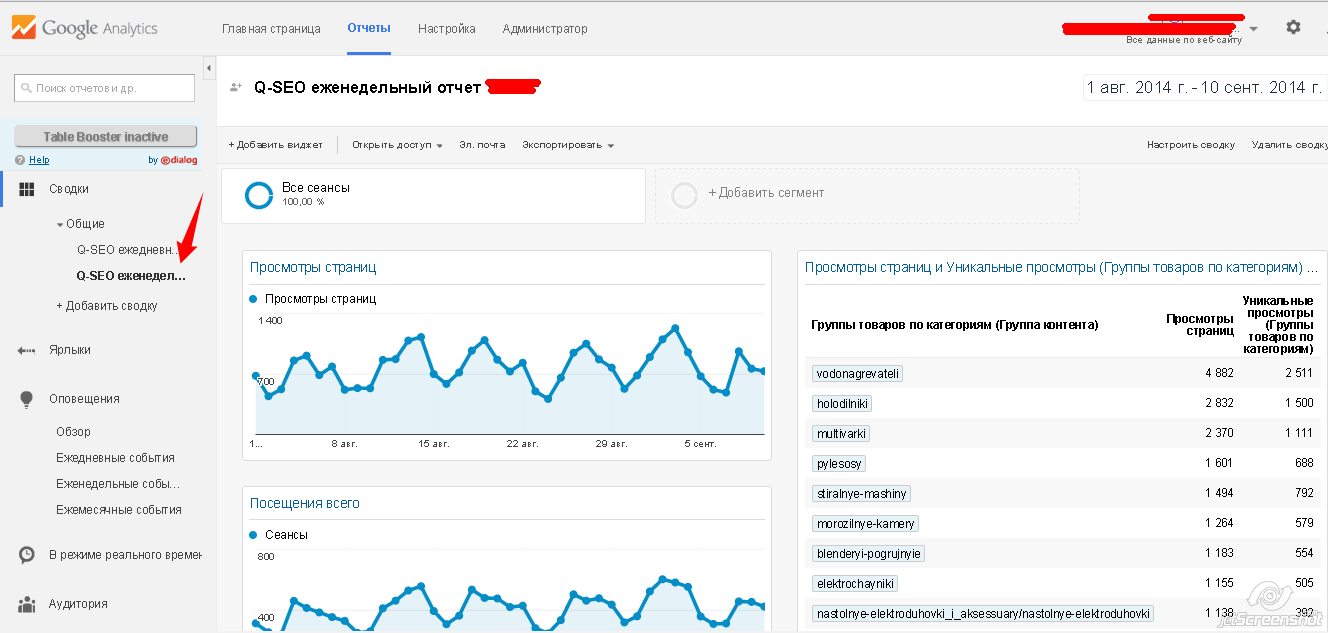The width and height of the screenshot is (1328, 633).
Task: Toggle the Table Booster inactive button
Action: click(105, 137)
